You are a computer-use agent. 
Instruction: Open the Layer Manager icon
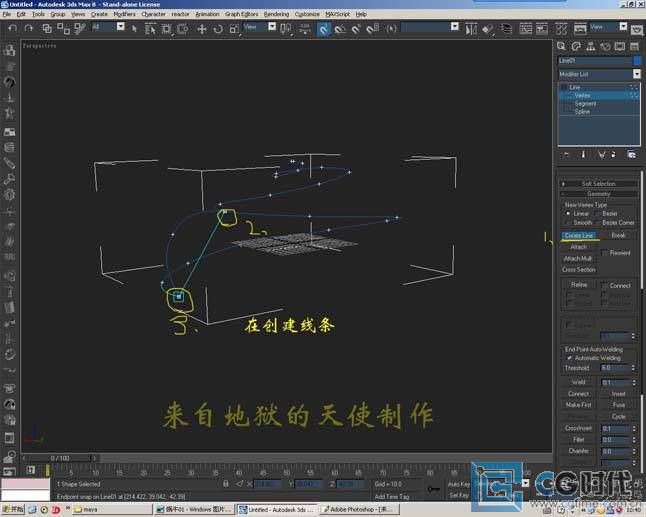506,29
